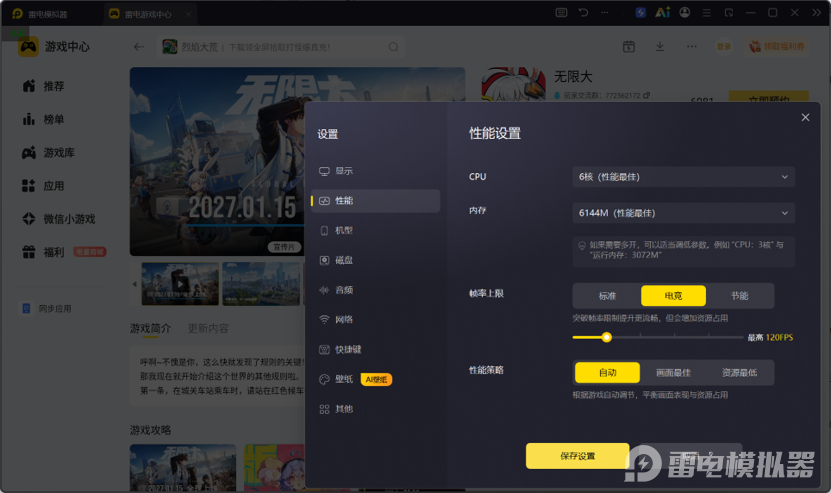Viewport: 831px width, 493px height.
Task: Open the hamburger menu in title bar
Action: [x=707, y=13]
